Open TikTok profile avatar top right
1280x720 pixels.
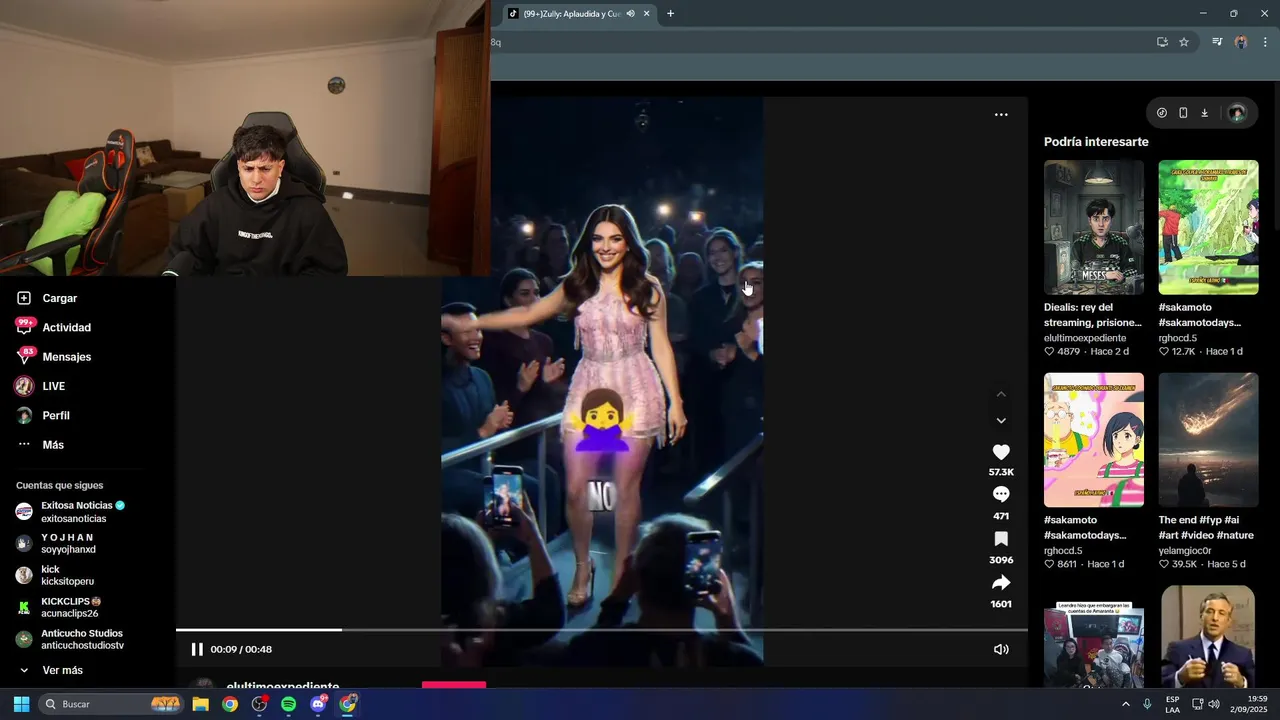1237,113
